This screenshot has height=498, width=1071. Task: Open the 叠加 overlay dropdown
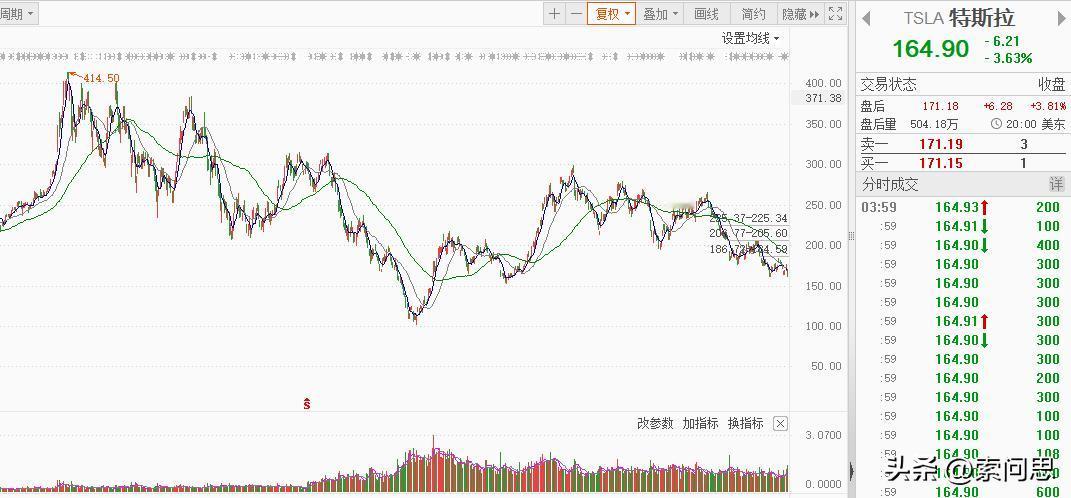tap(661, 14)
